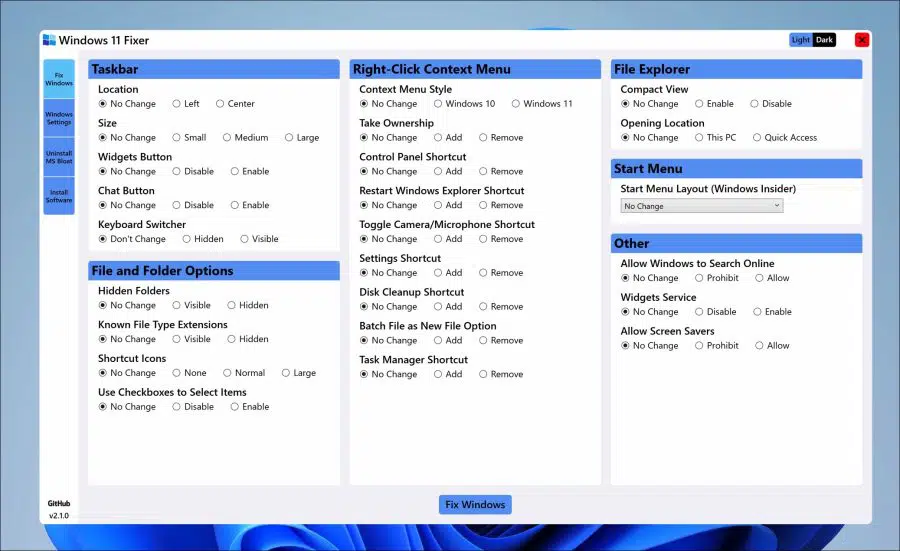Disable the Widgets Service
The width and height of the screenshot is (900, 551).
(x=716, y=312)
